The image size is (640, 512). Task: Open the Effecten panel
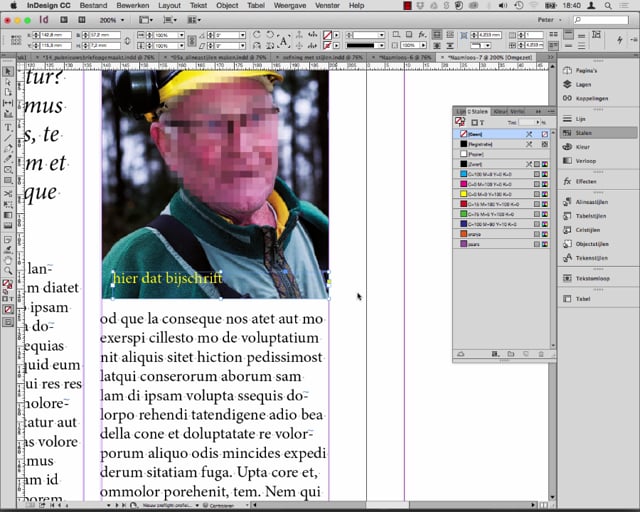coord(586,182)
